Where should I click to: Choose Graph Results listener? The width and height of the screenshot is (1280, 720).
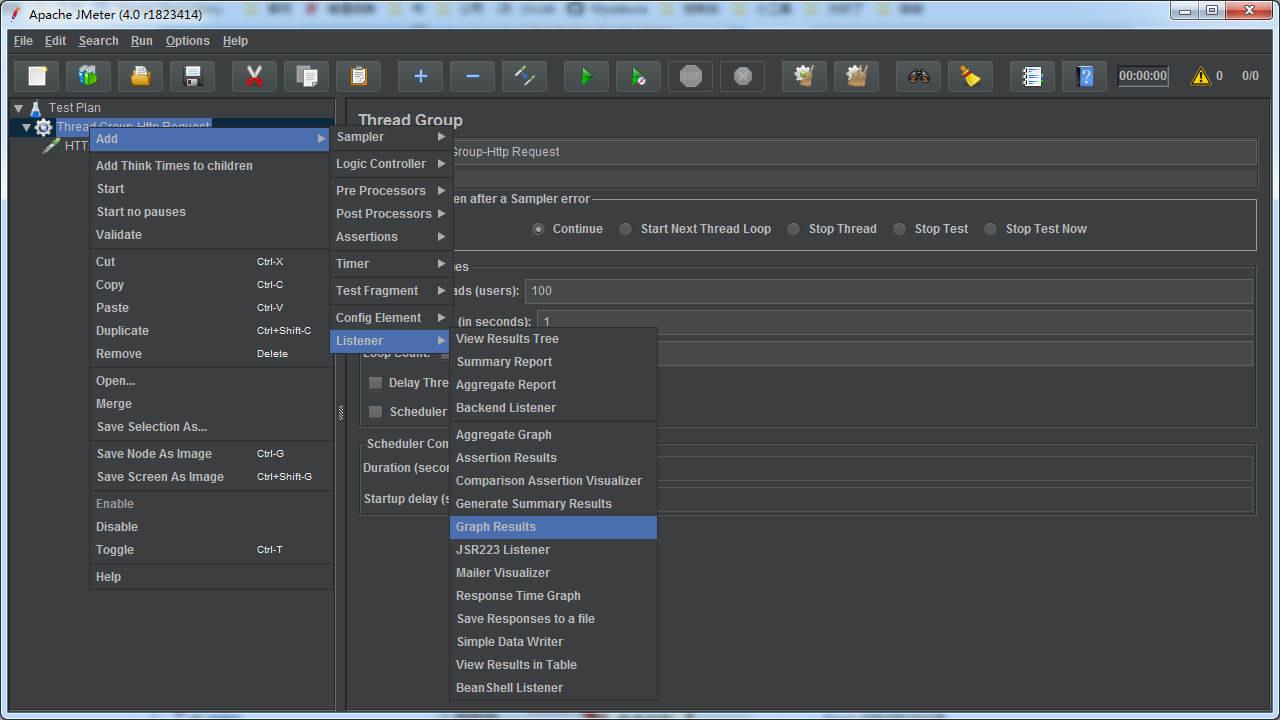tap(553, 527)
